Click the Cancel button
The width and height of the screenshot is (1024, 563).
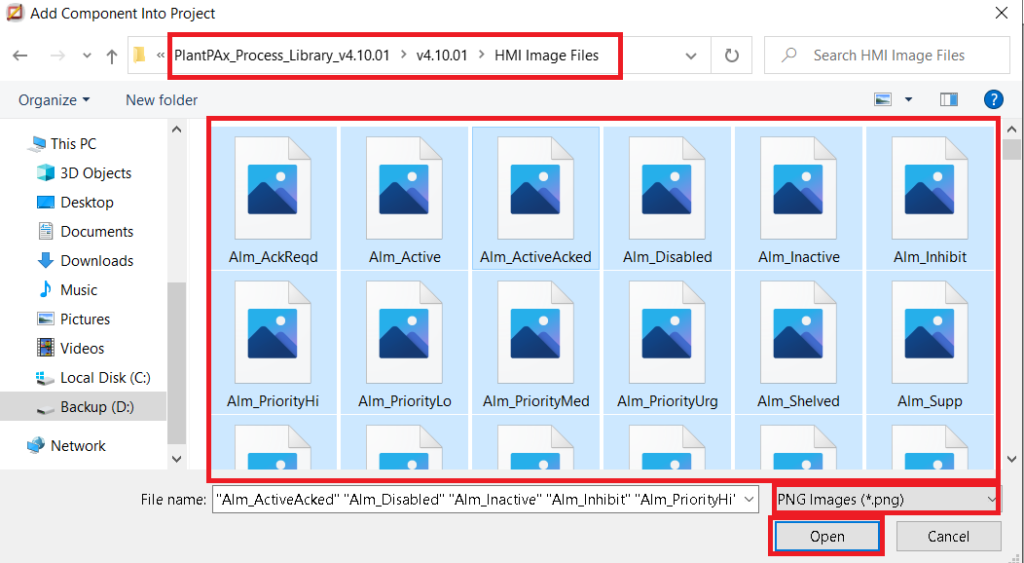coord(948,536)
